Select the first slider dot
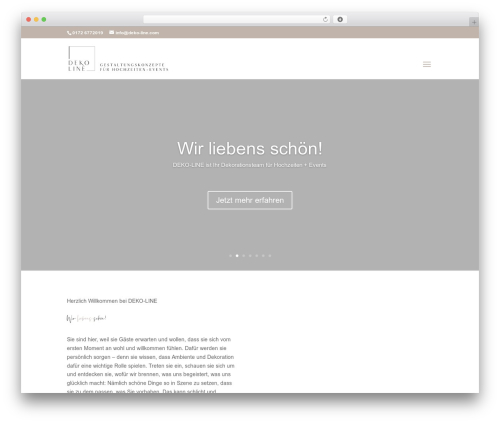This screenshot has width=500, height=423. coord(230,256)
